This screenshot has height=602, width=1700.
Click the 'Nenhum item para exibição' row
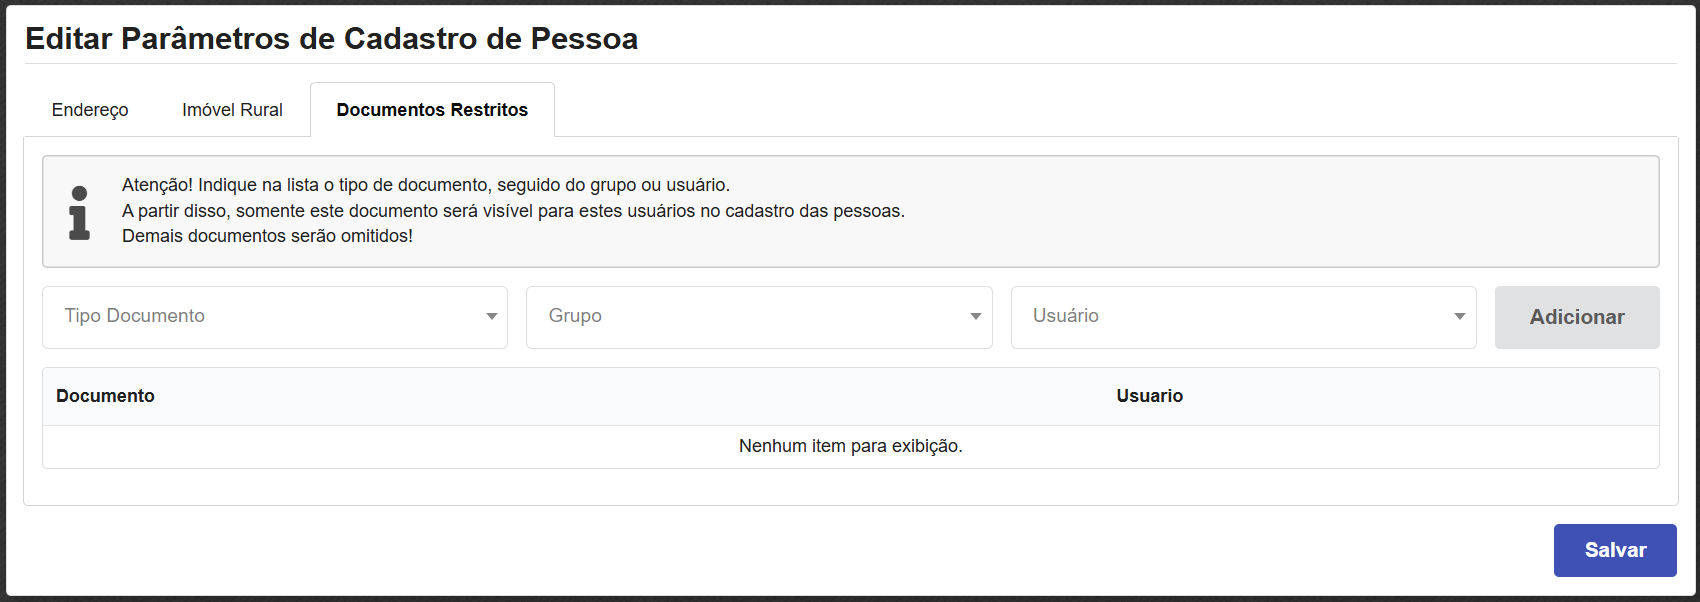(850, 446)
